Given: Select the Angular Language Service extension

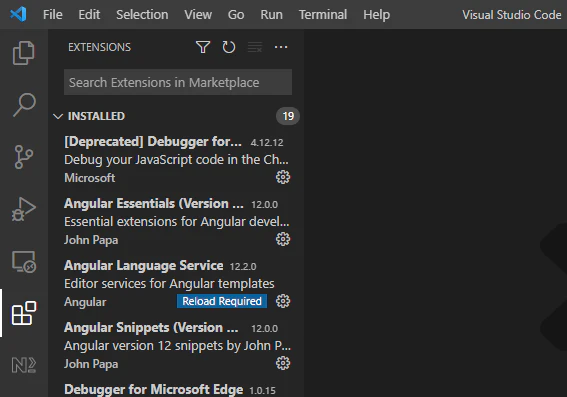Looking at the screenshot, I should tap(176, 283).
